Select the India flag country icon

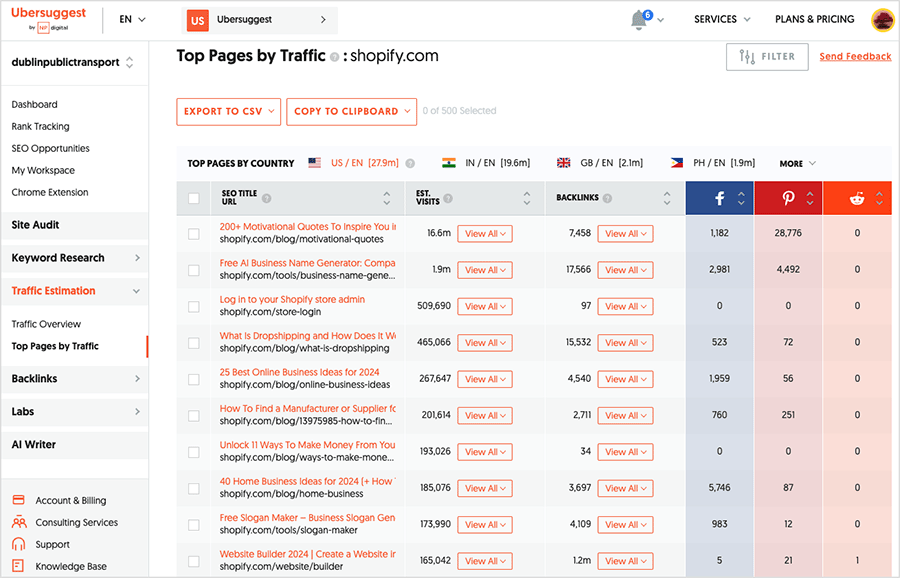coord(449,163)
